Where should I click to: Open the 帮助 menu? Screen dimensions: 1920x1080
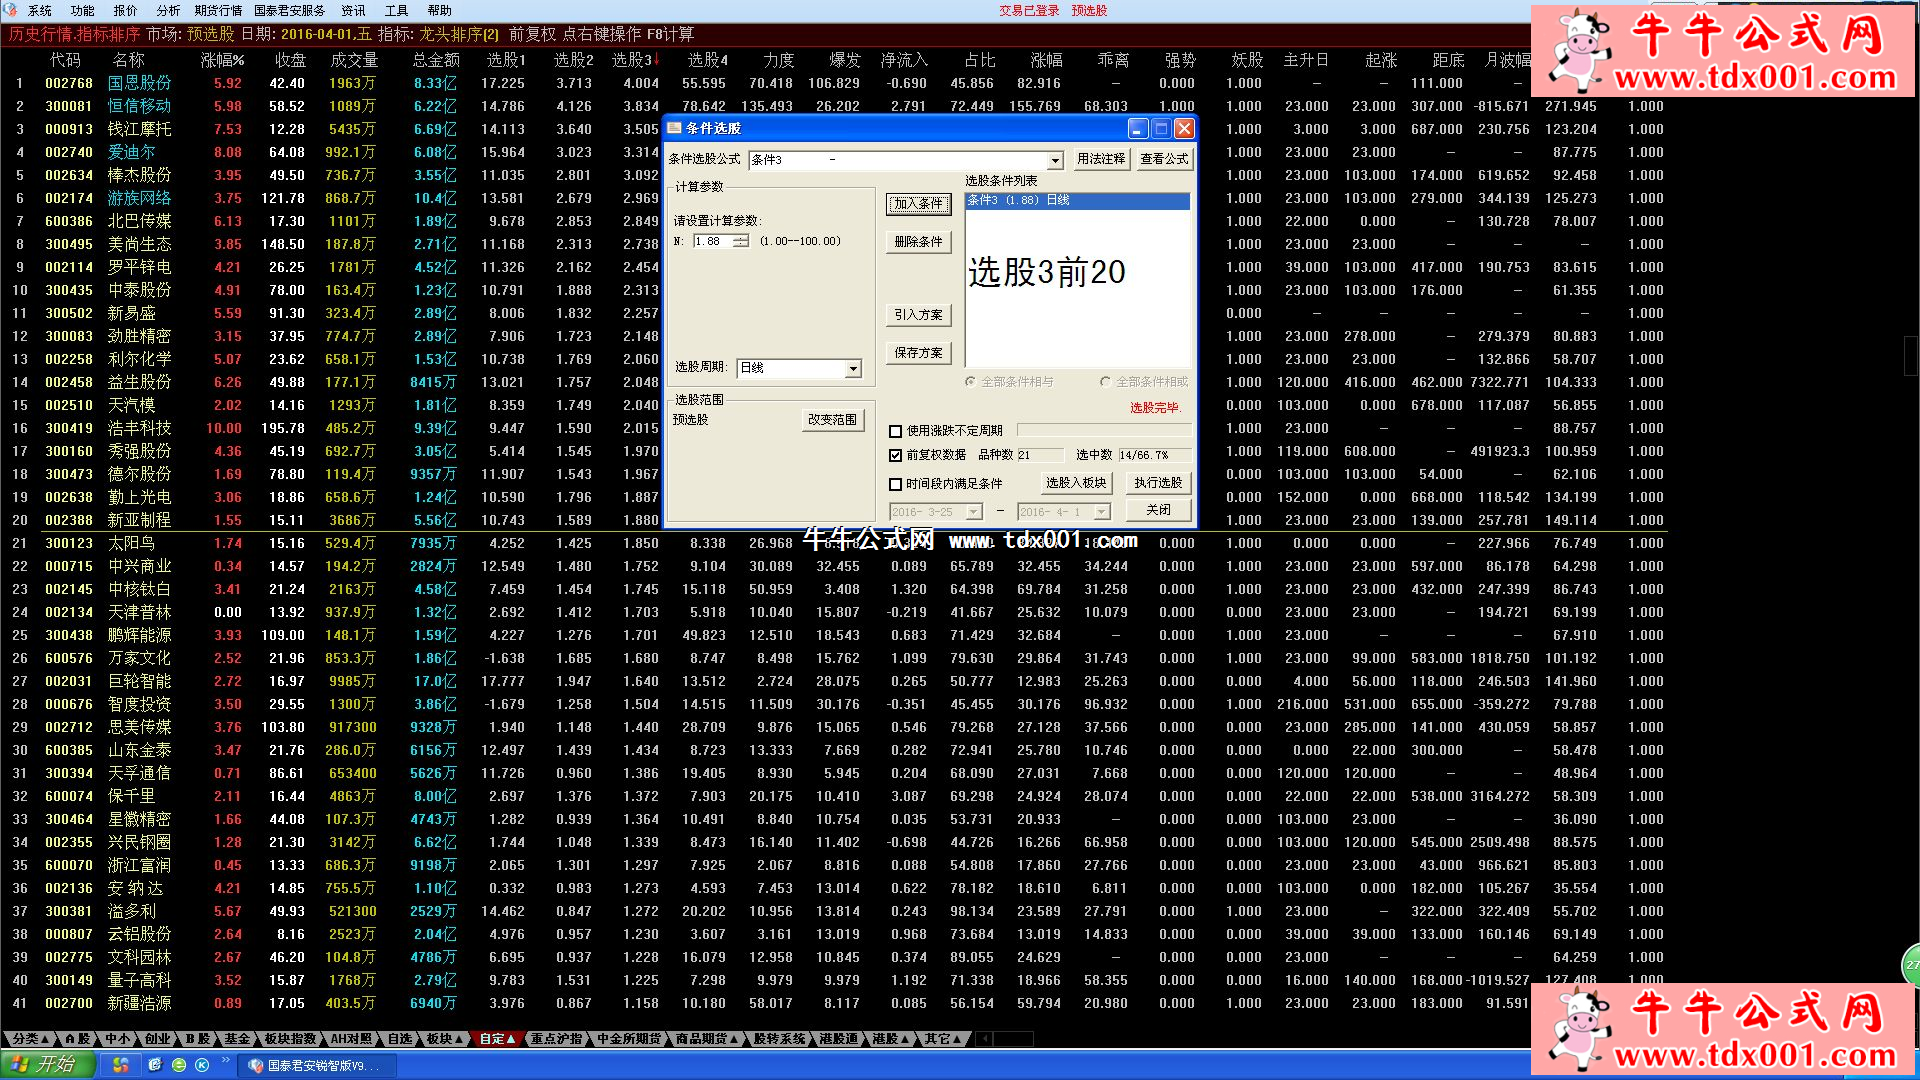pos(440,10)
